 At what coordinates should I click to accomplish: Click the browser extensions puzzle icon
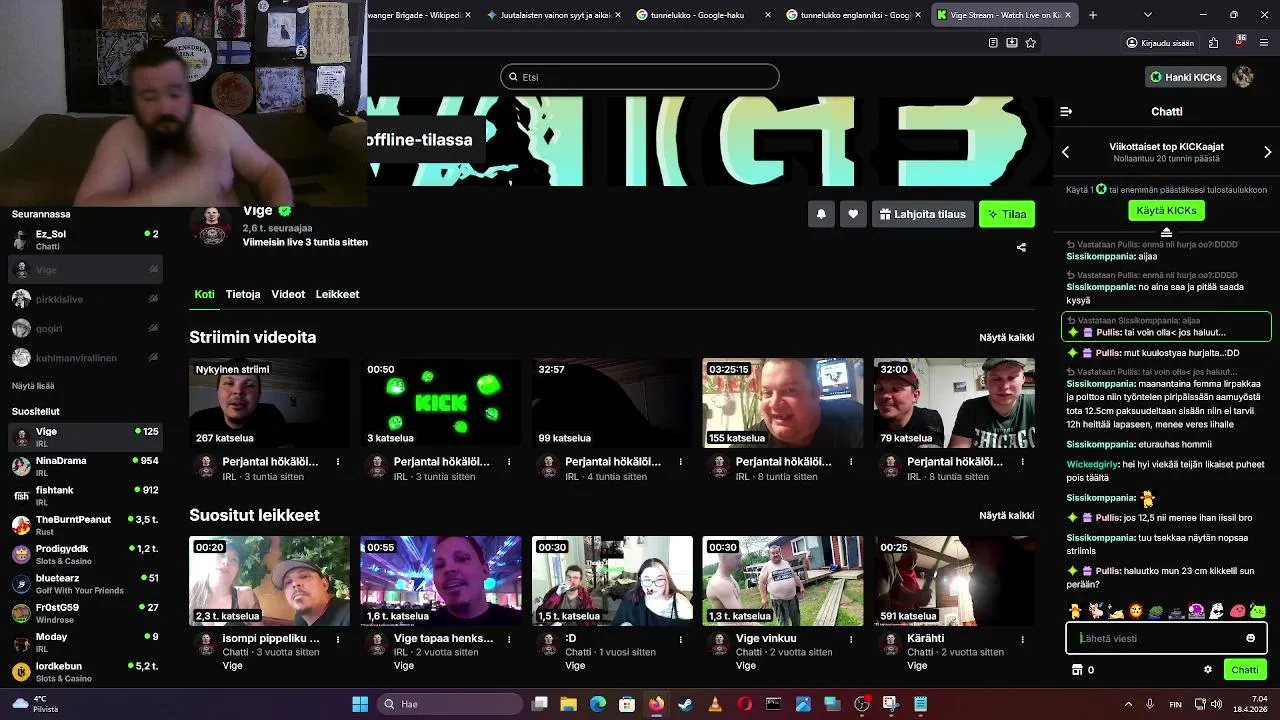click(x=1213, y=43)
